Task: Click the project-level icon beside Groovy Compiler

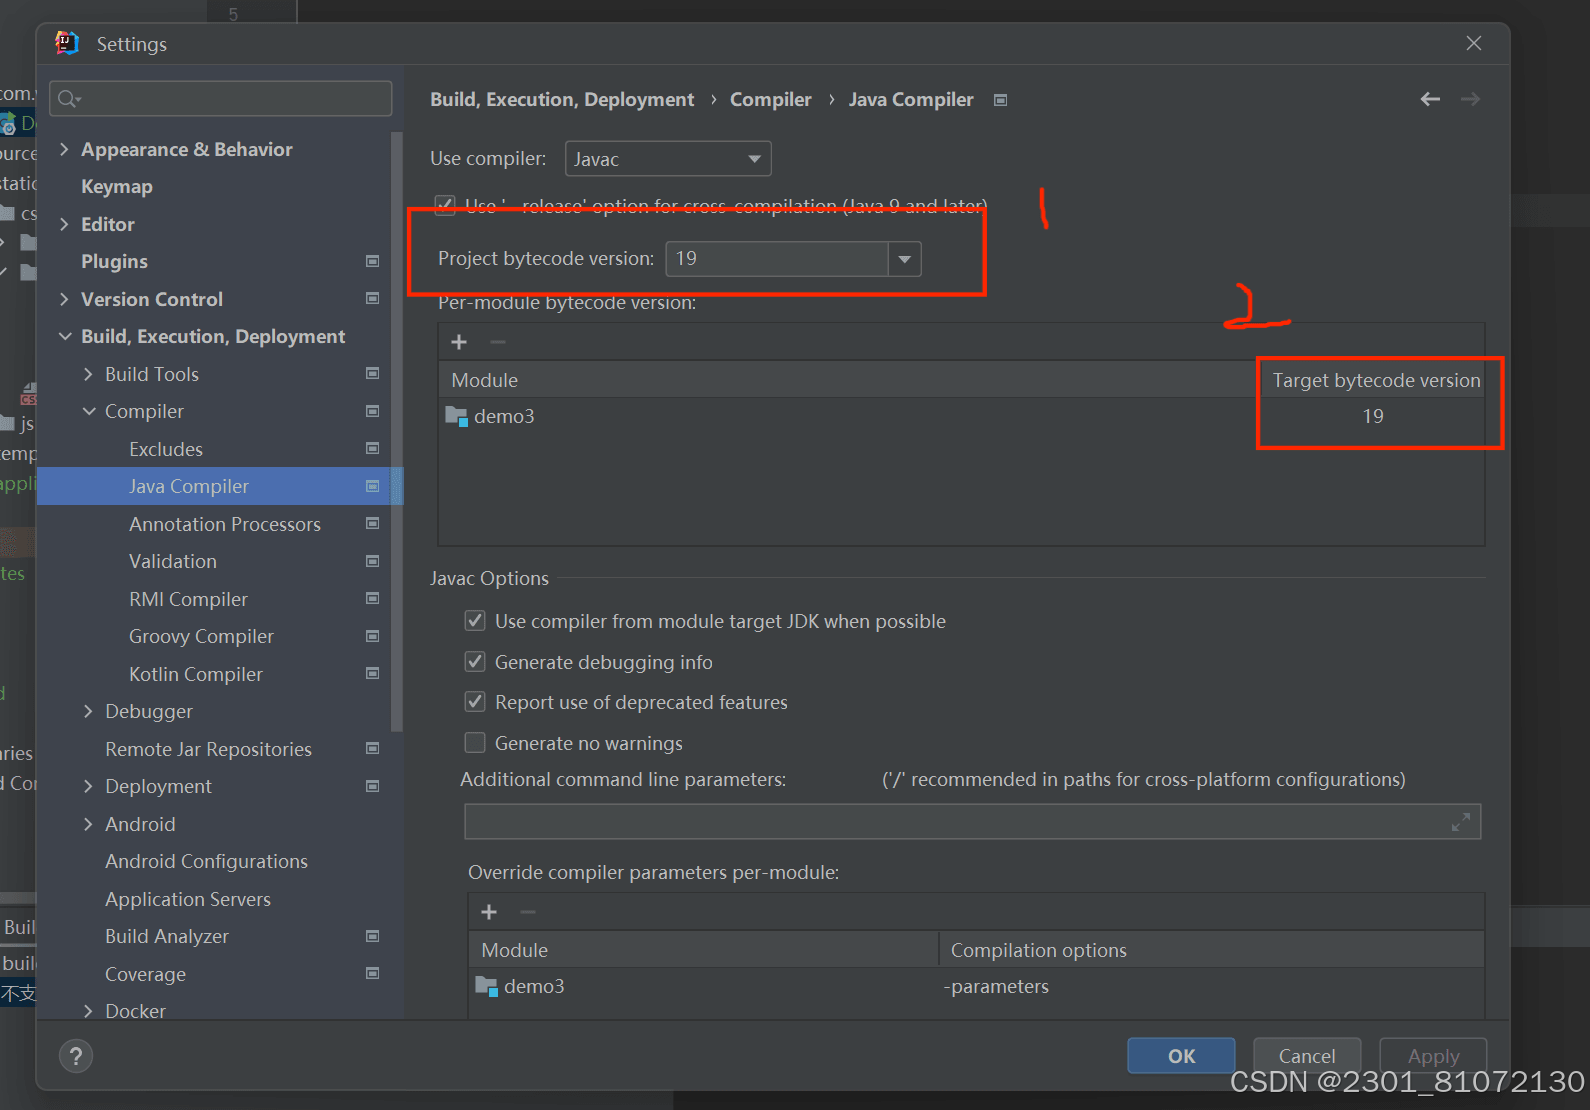Action: tap(372, 636)
